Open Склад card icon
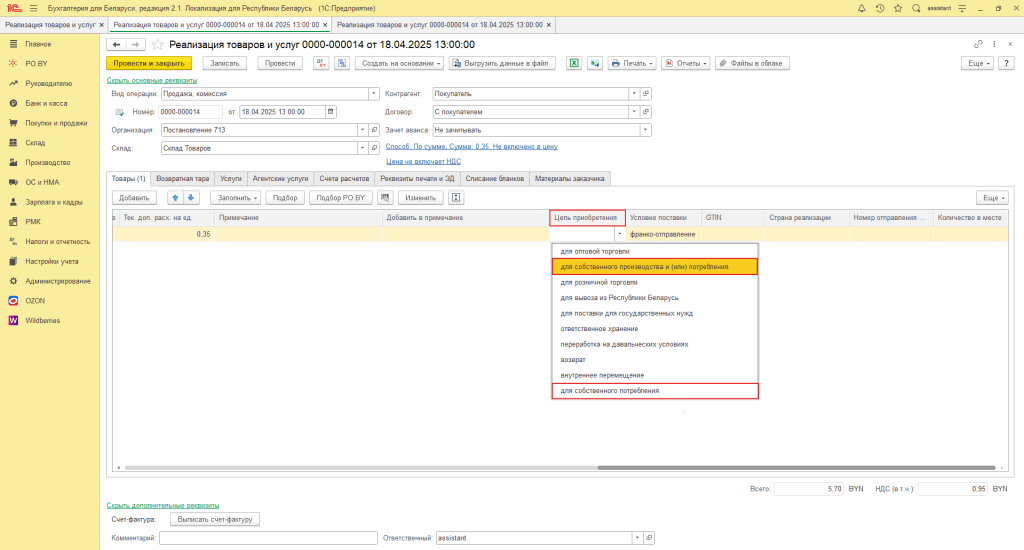The width and height of the screenshot is (1024, 550). point(374,148)
